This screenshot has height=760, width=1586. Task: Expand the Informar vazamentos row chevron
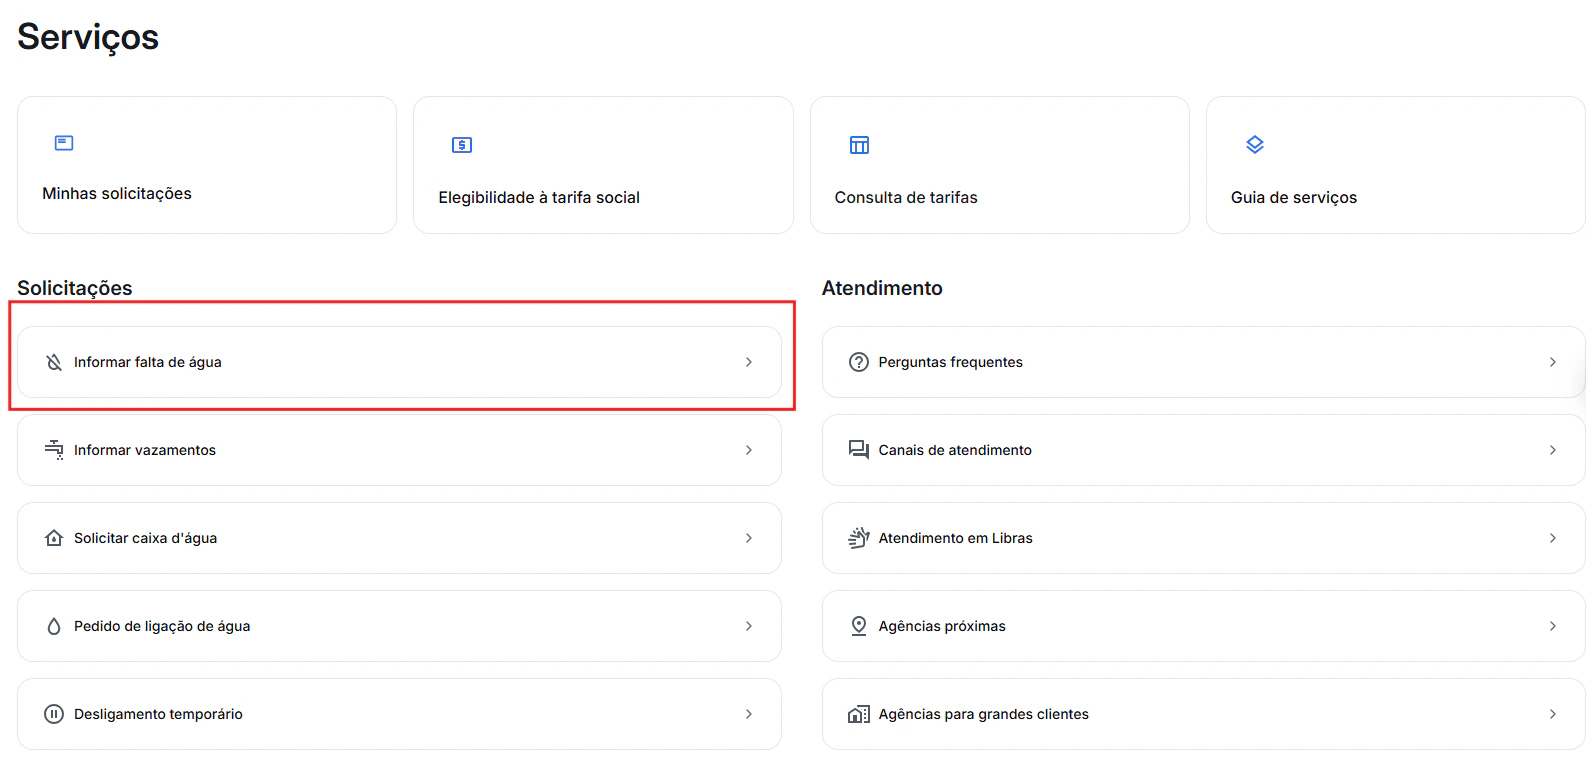point(748,450)
